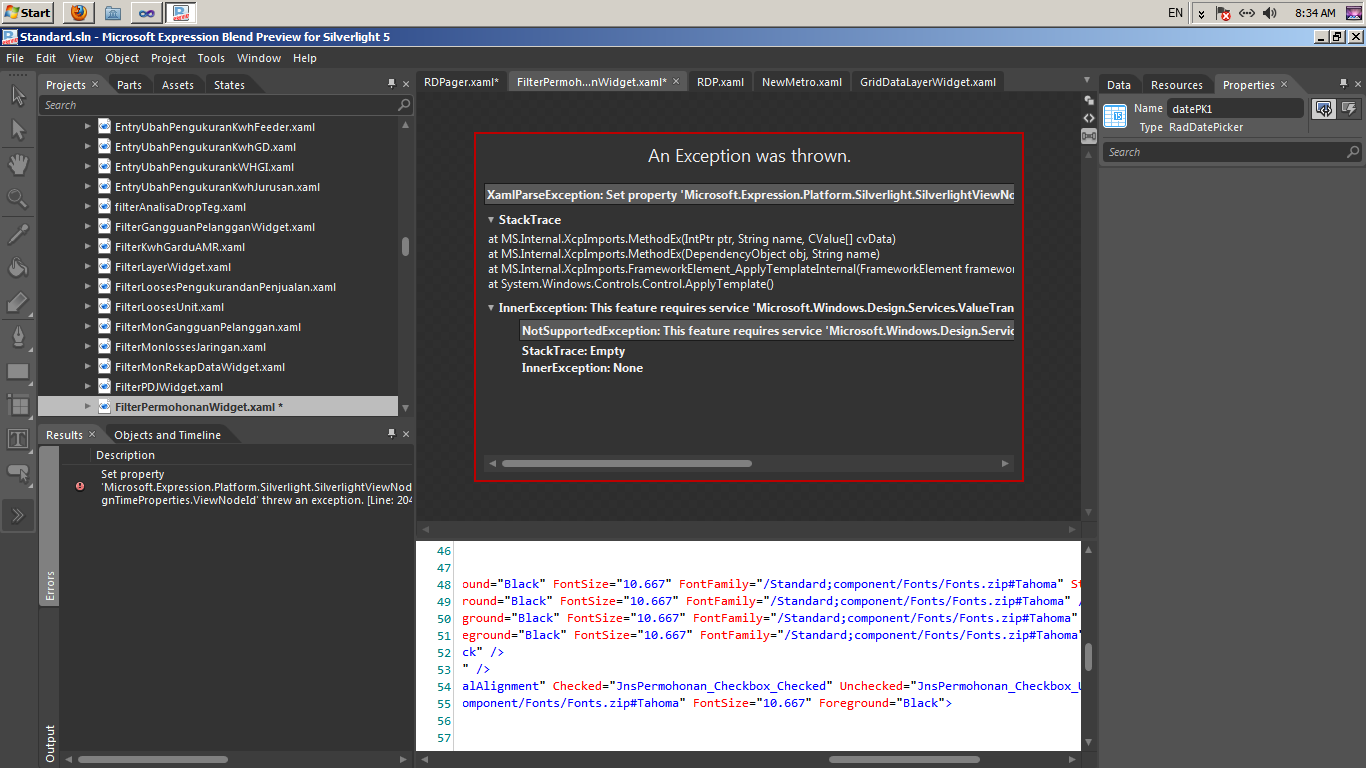Click the exception panel horizontal scrollbar thumb
This screenshot has width=1366, height=768.
(626, 464)
